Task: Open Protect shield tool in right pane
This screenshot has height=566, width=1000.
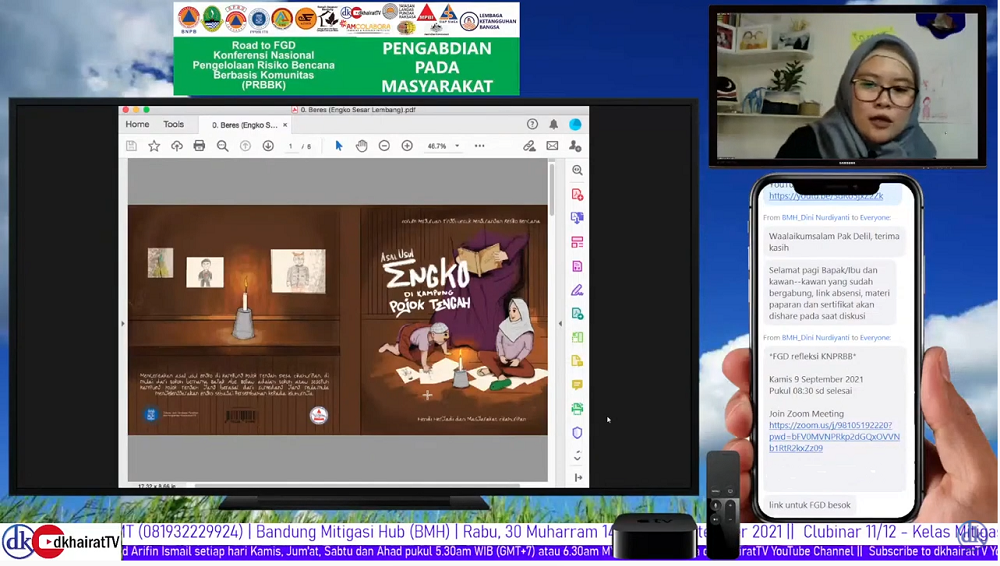Action: (577, 433)
